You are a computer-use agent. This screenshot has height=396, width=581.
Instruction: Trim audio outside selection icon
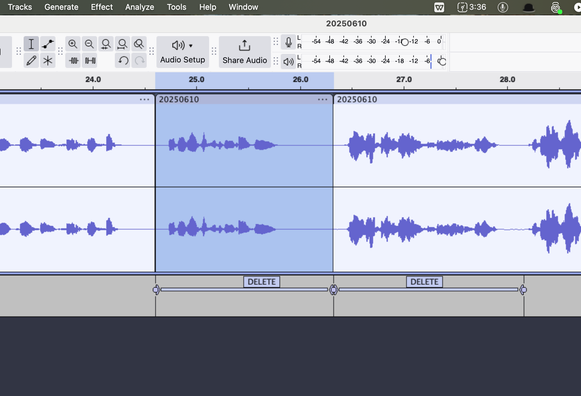(x=73, y=60)
